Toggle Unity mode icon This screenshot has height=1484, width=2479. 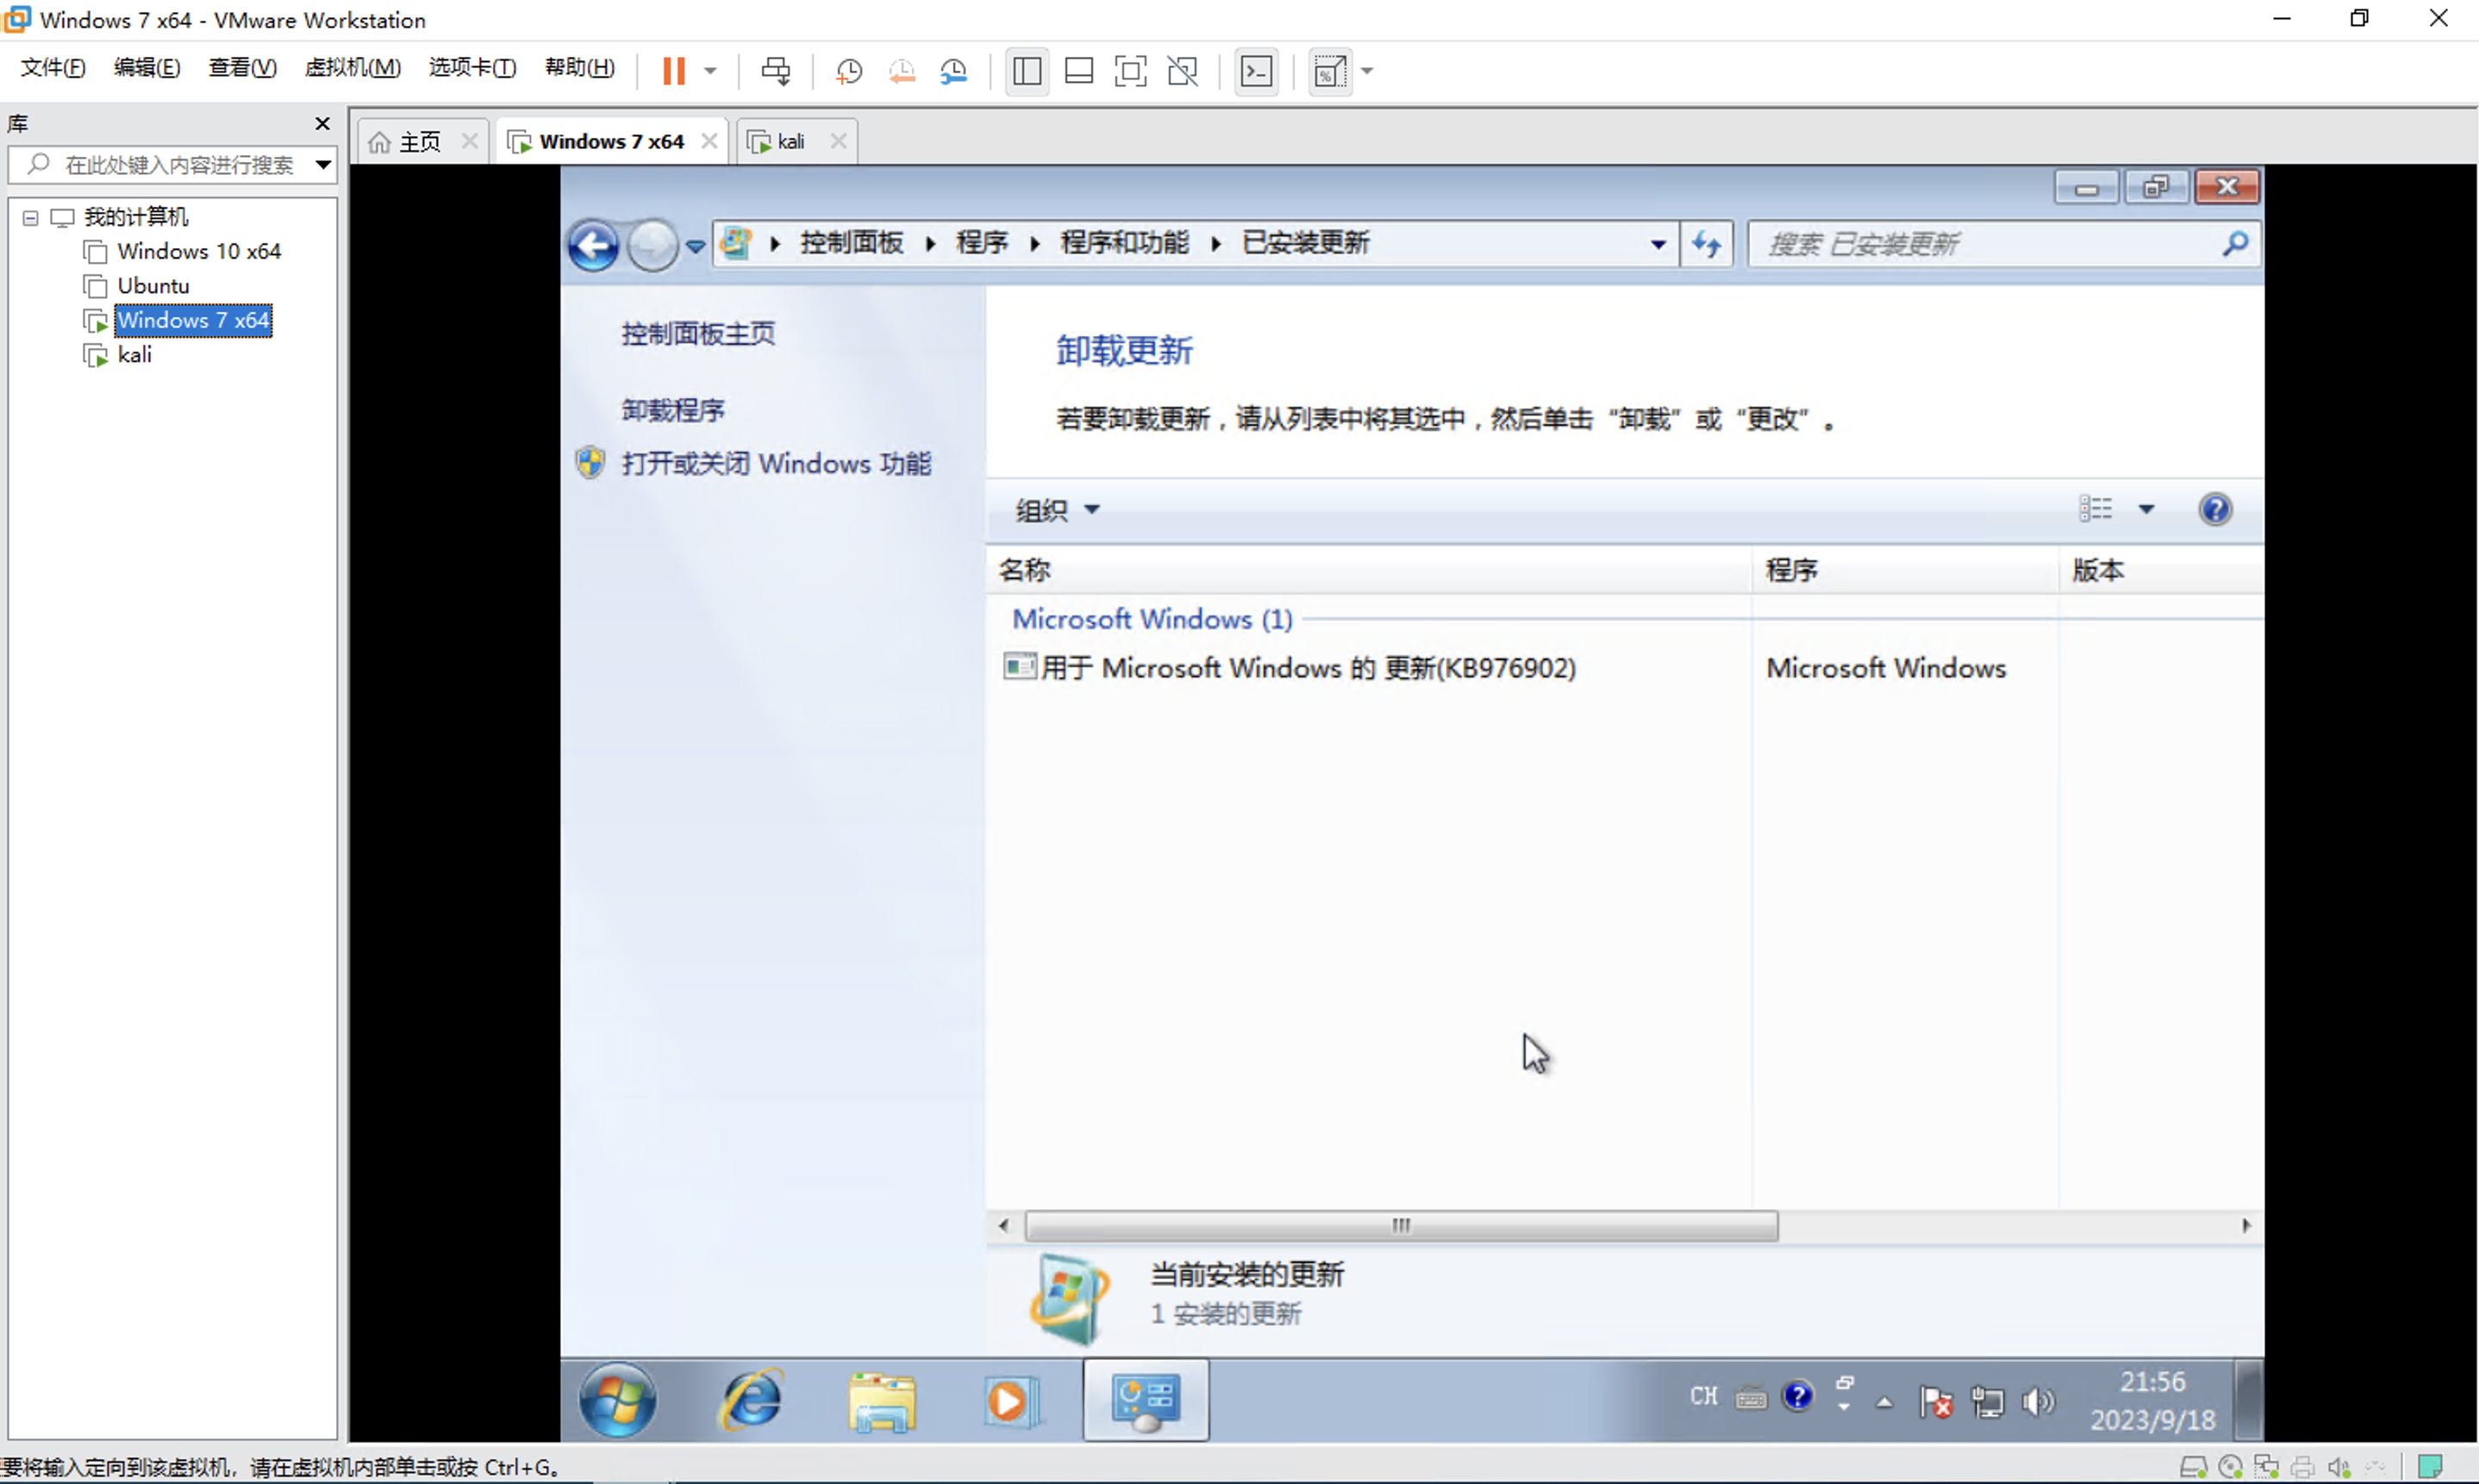click(1183, 71)
